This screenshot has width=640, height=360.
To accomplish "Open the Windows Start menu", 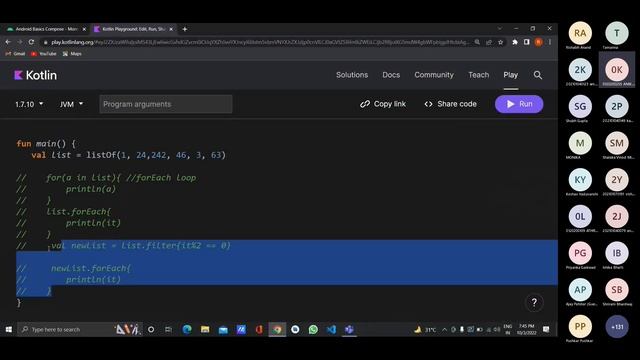I will pyautogui.click(x=9, y=329).
